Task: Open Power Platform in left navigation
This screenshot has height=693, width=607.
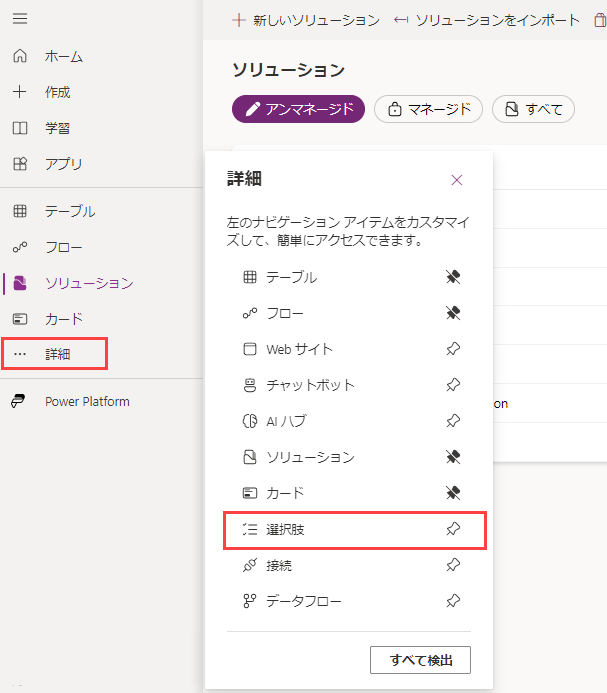Action: click(x=87, y=401)
